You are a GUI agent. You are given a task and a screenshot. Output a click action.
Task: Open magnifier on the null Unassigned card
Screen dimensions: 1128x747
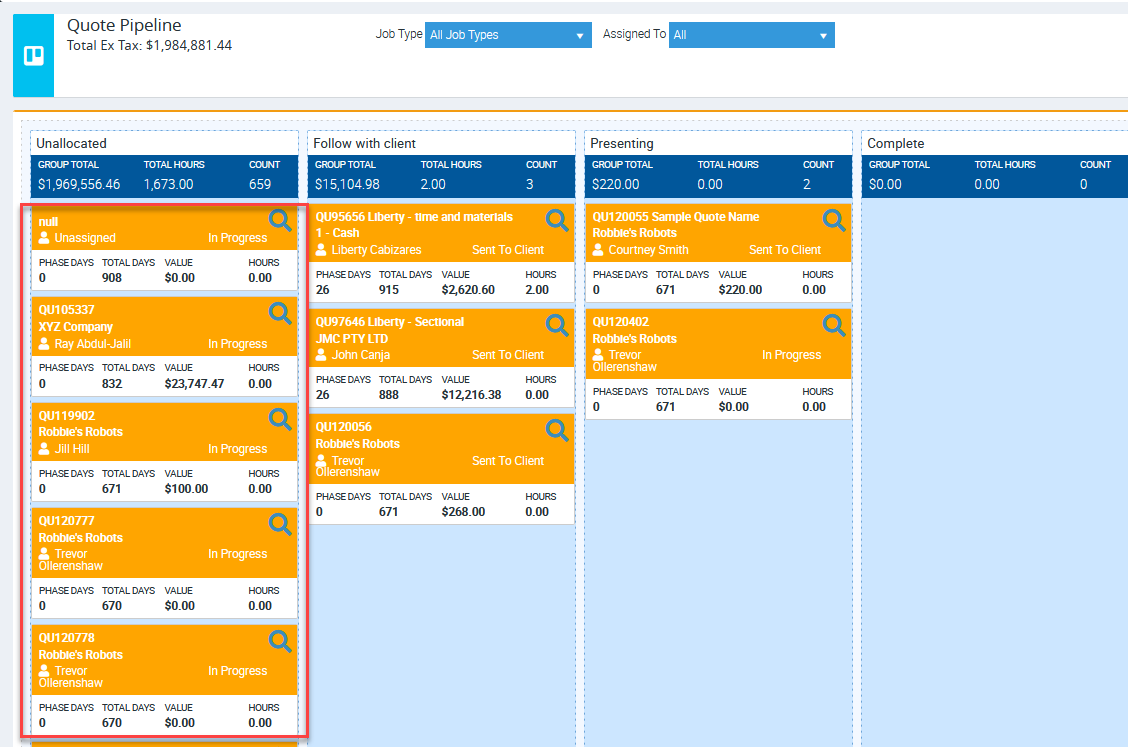281,220
